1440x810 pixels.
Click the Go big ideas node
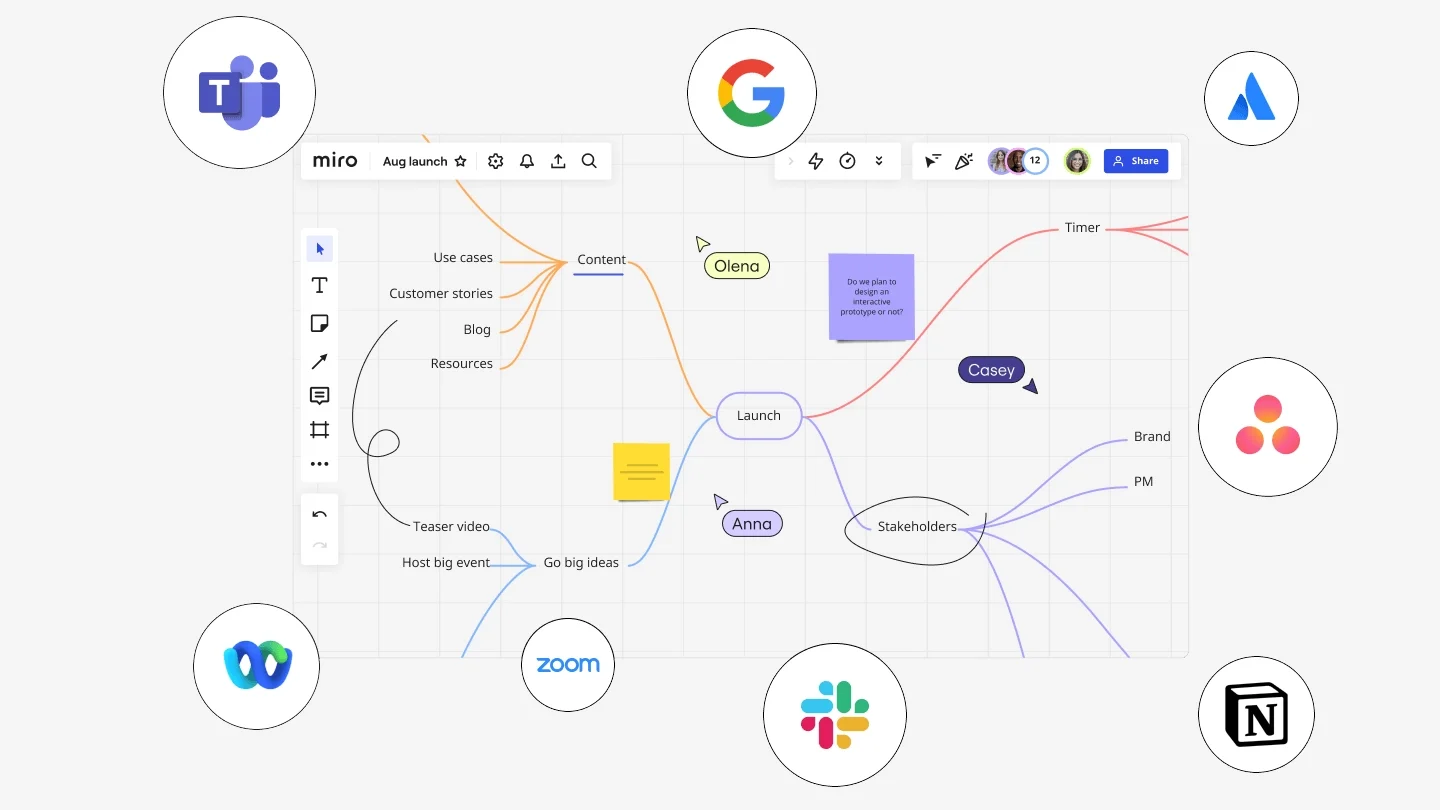pyautogui.click(x=581, y=563)
